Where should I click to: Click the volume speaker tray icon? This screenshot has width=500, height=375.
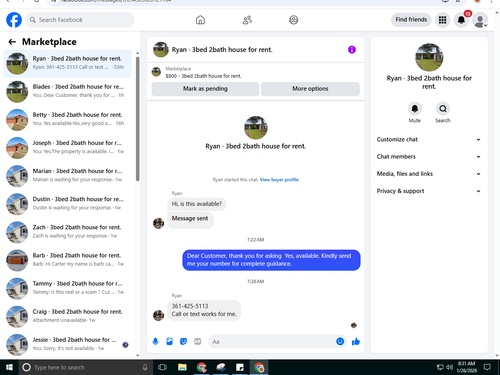(x=449, y=367)
